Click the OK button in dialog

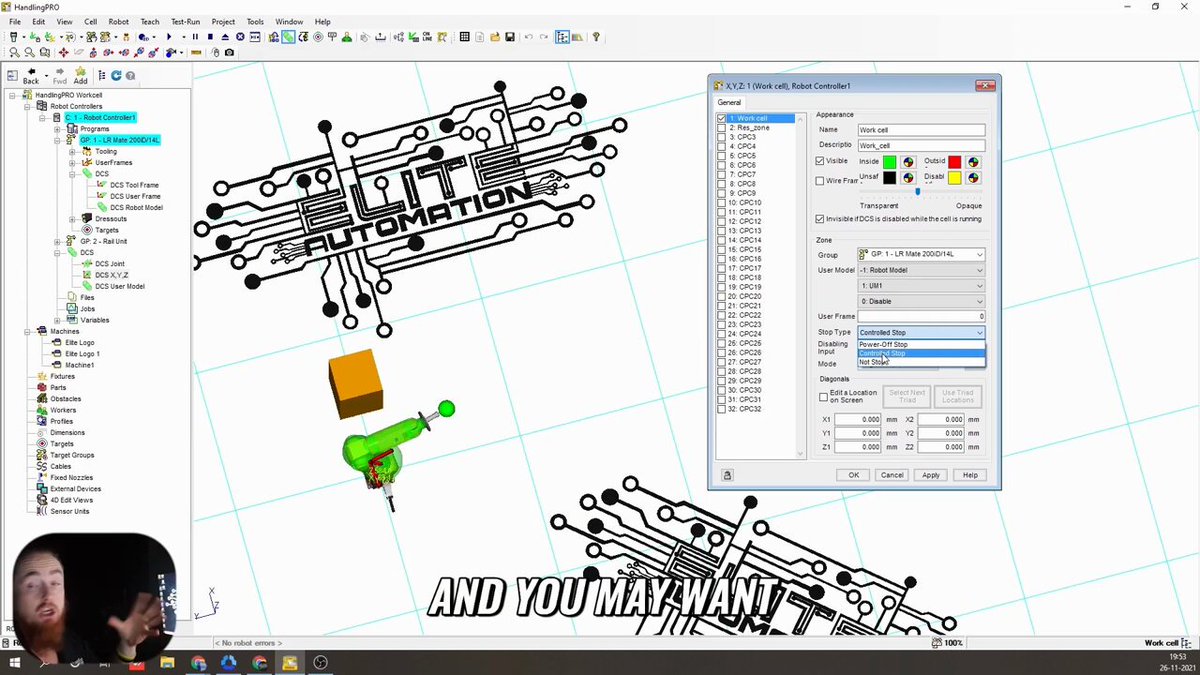click(853, 475)
